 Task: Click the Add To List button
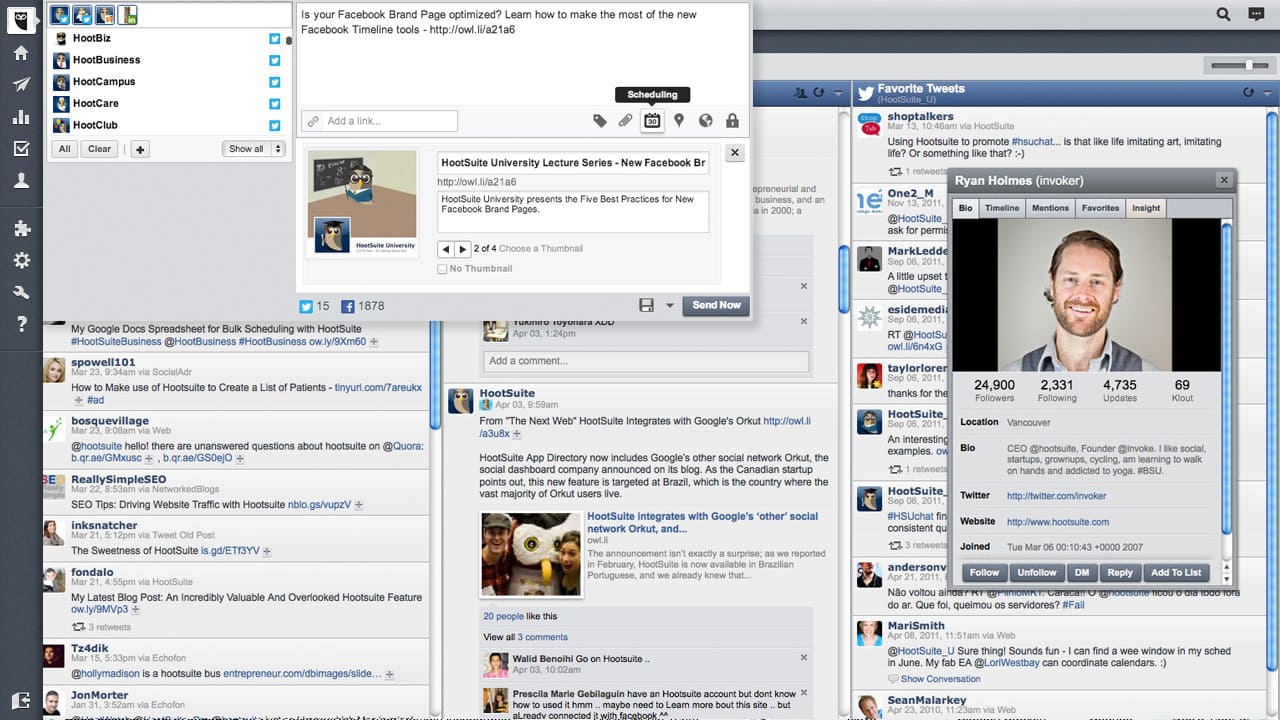(x=1176, y=573)
